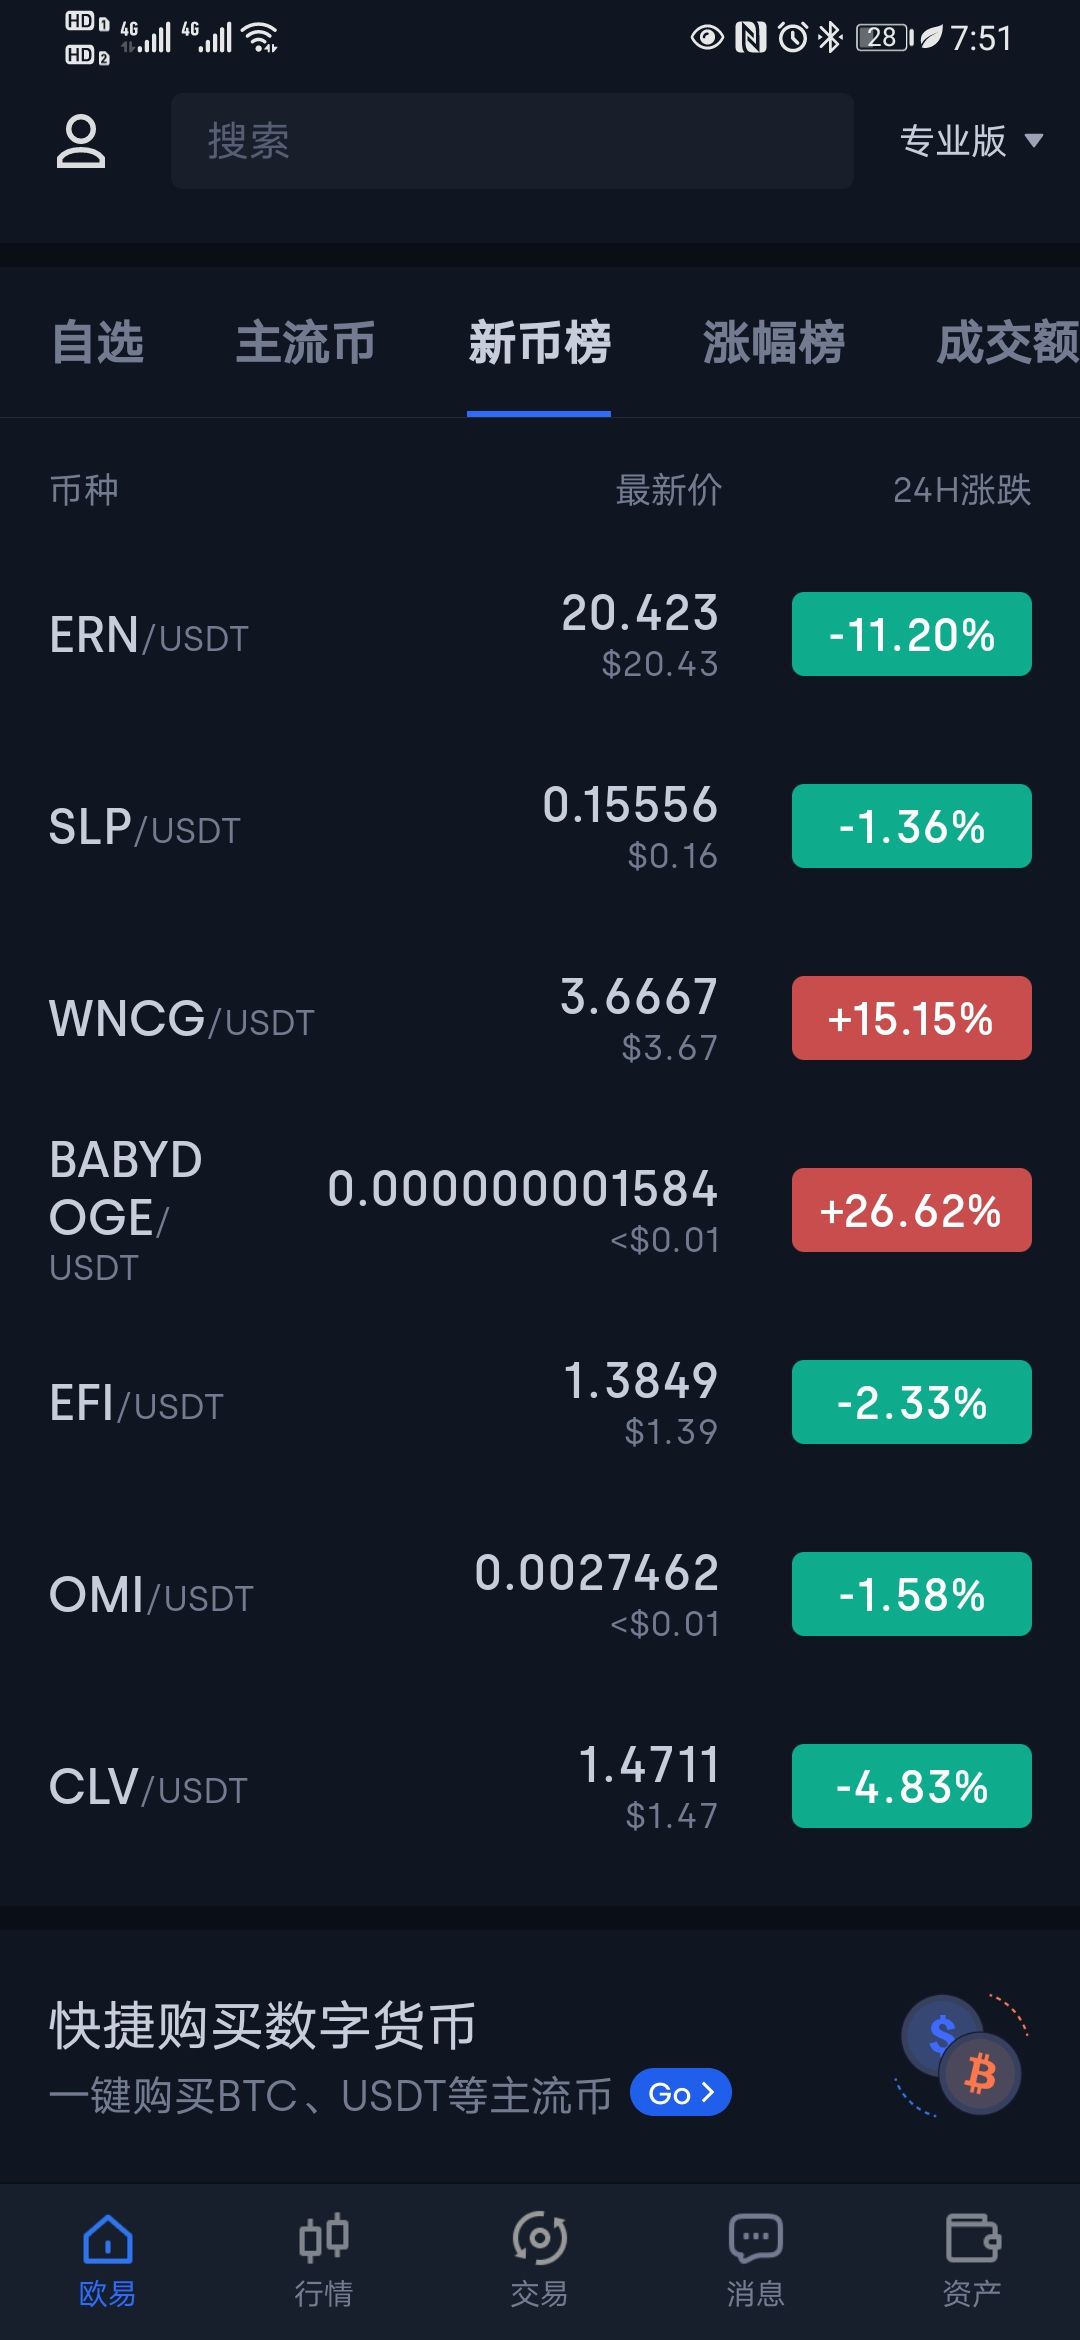Sort by 24H涨跌 column header
Image resolution: width=1080 pixels, height=2340 pixels.
tap(961, 490)
